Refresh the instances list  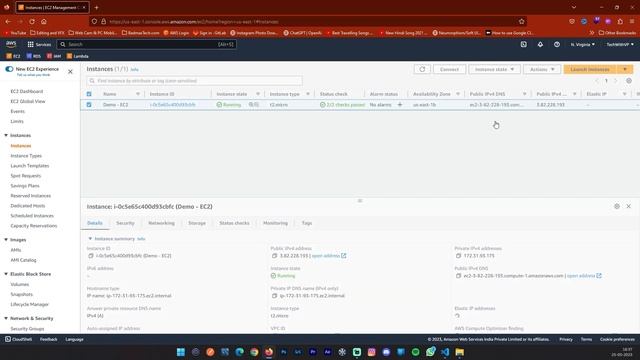coord(422,69)
